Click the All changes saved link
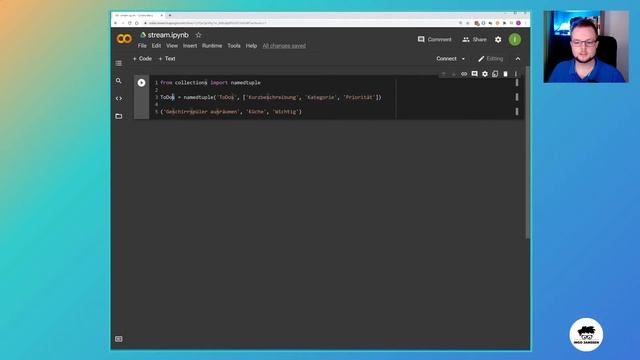 (x=284, y=46)
